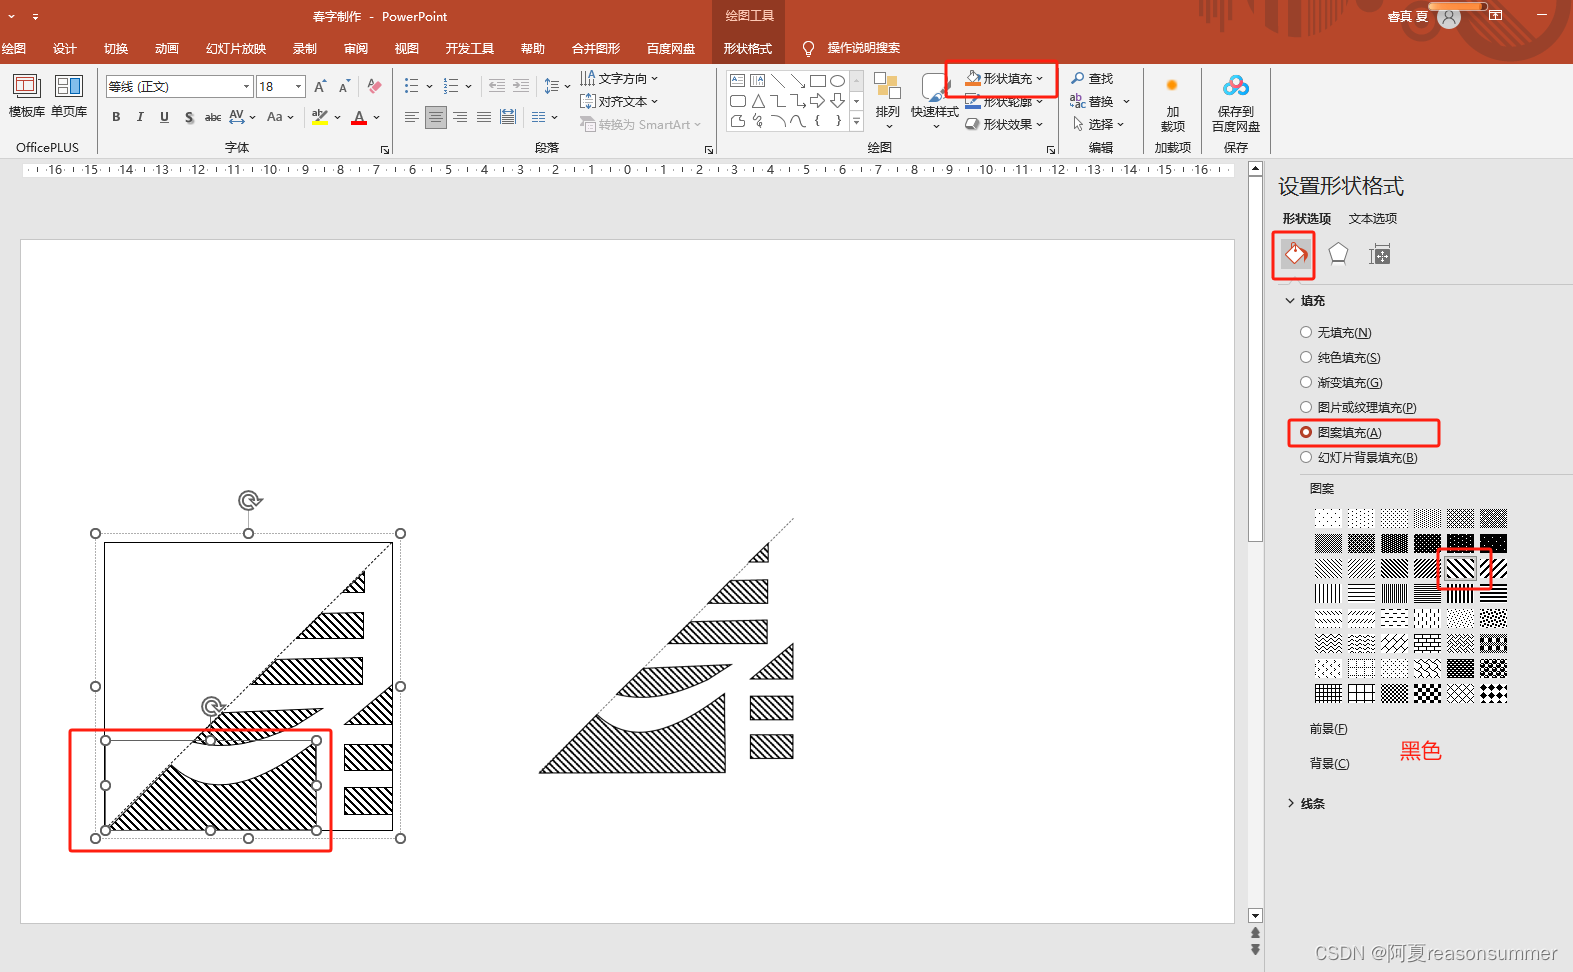
Task: Select triangle shape in shapes gallery
Action: pyautogui.click(x=758, y=101)
